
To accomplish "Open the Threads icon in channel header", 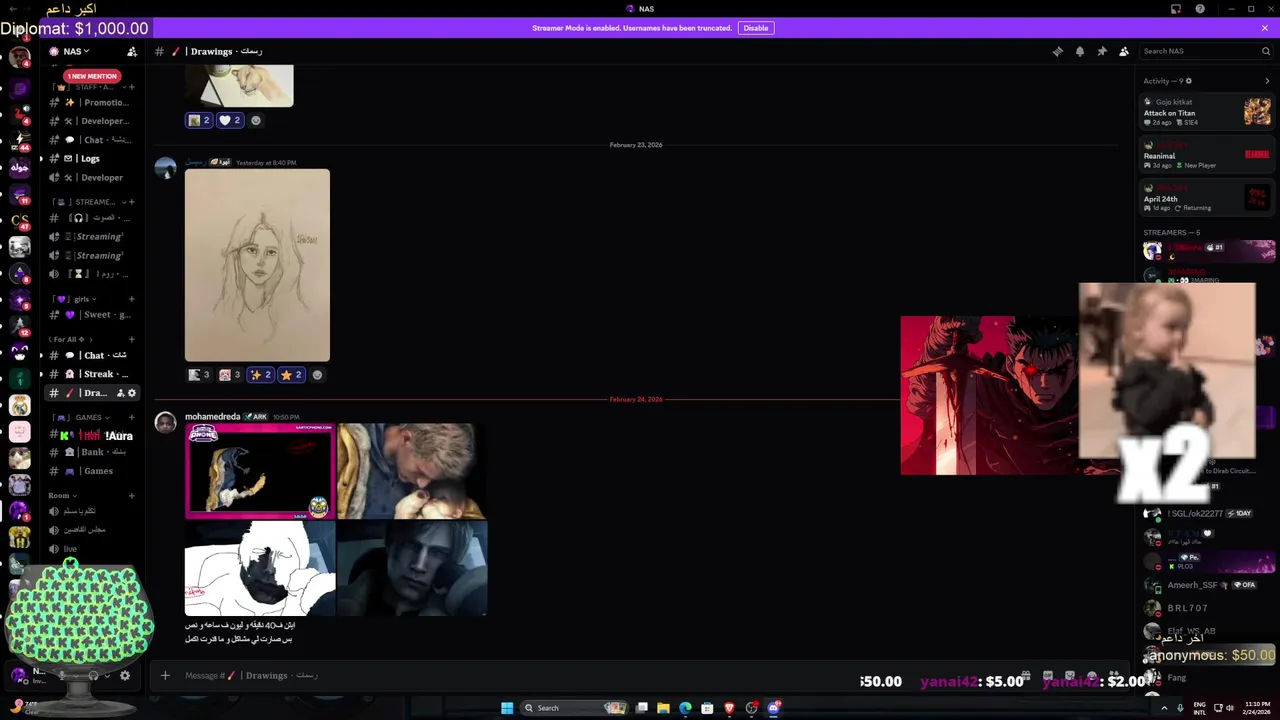I will tap(1058, 51).
